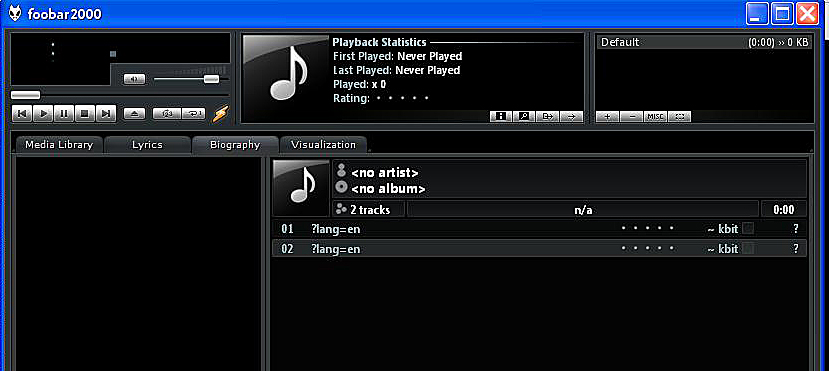This screenshot has height=371, width=829.
Task: Click the tracks count dots icon
Action: pyautogui.click(x=341, y=209)
